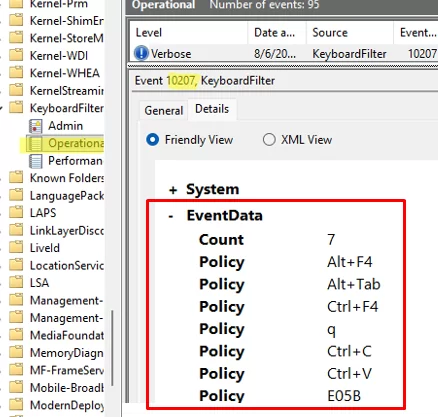Click the MediaFoundat folder icon

(x=16, y=335)
